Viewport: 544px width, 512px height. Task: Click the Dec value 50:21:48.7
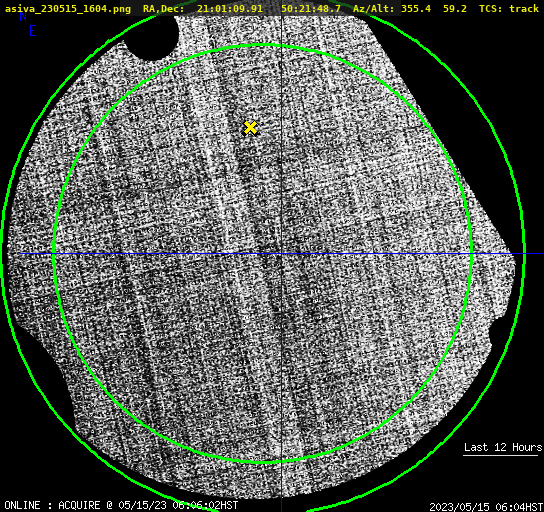click(311, 8)
